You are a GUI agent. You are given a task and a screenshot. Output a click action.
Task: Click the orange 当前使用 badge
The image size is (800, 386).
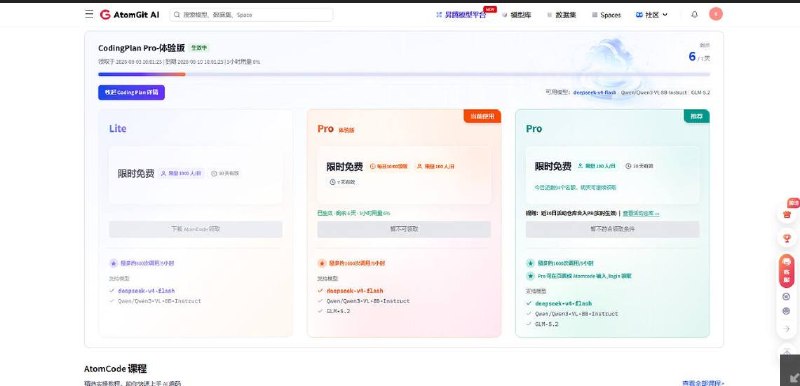(482, 116)
